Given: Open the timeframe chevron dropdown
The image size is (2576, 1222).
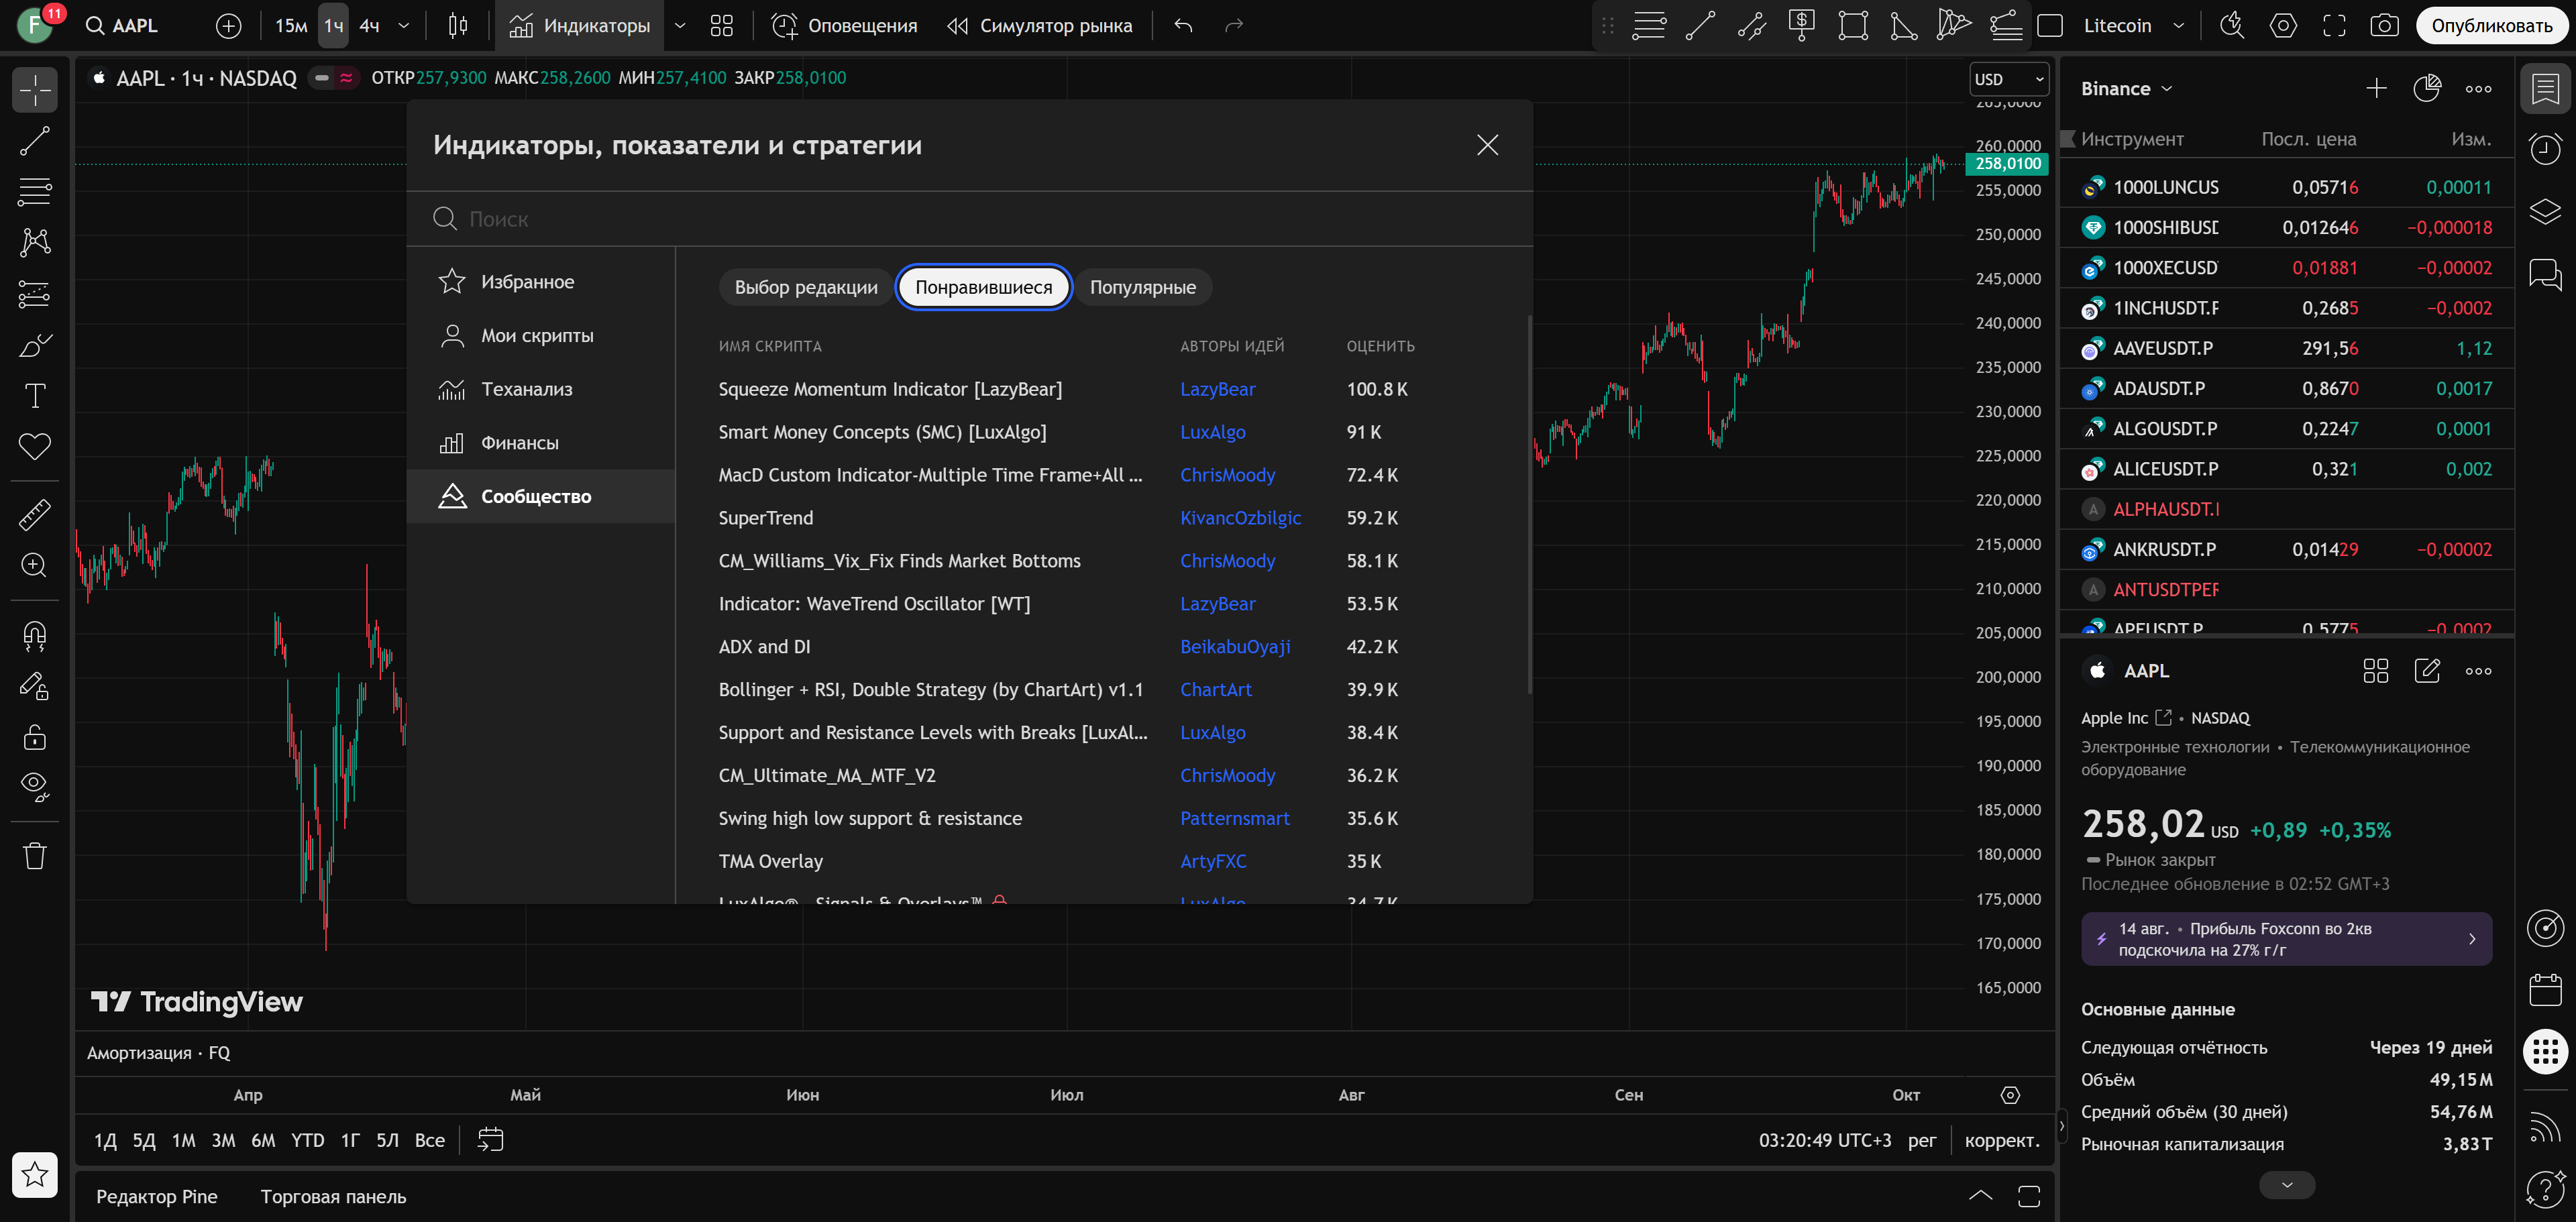Looking at the screenshot, I should (404, 26).
